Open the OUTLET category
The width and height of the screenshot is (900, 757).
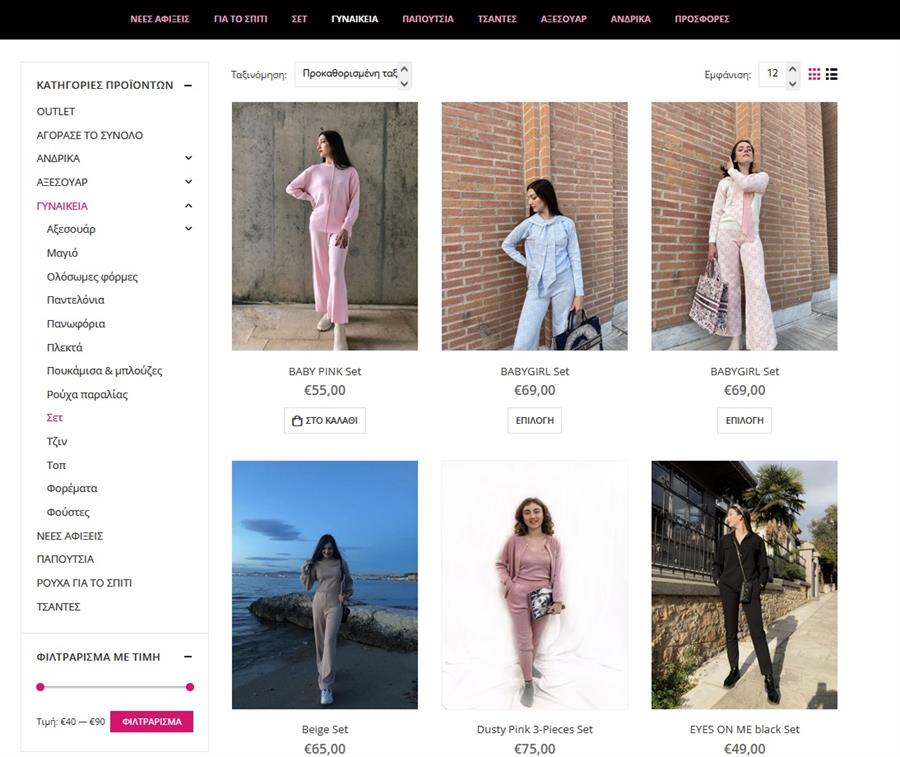(x=56, y=111)
